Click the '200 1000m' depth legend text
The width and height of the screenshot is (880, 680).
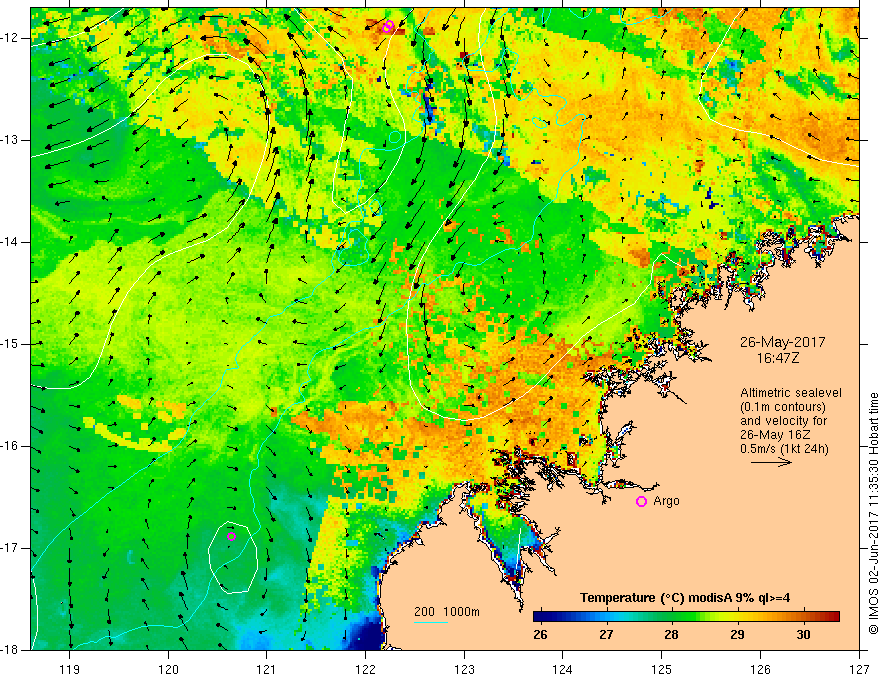[x=447, y=612]
